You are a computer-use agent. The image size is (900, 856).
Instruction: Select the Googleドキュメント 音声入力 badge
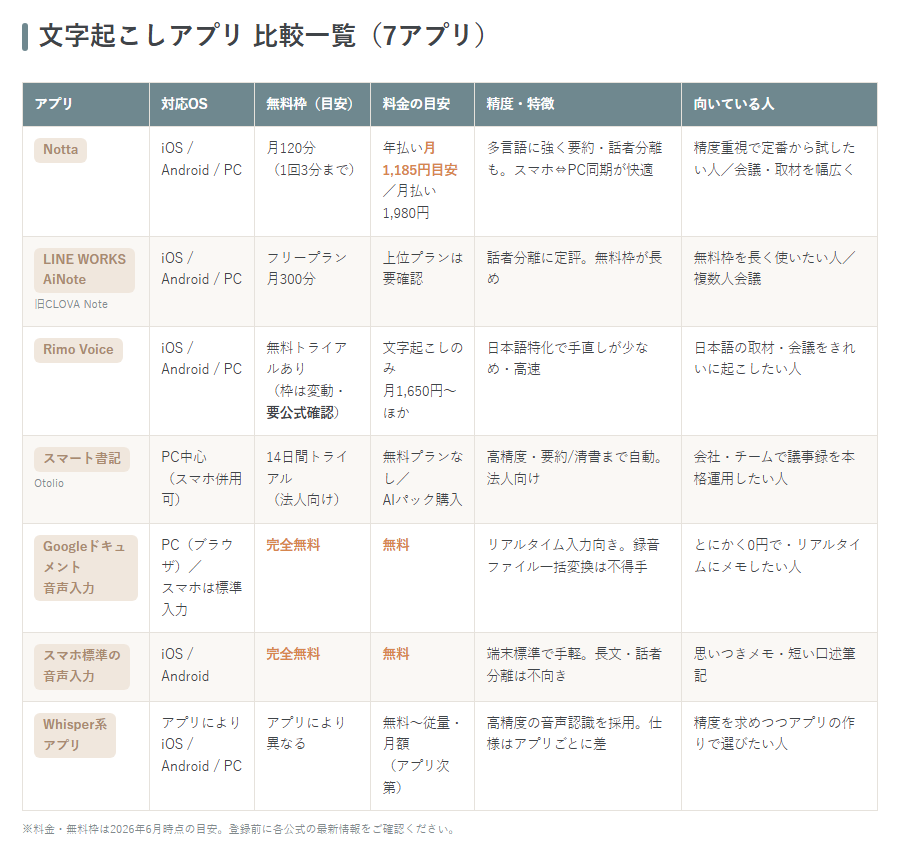tap(86, 568)
